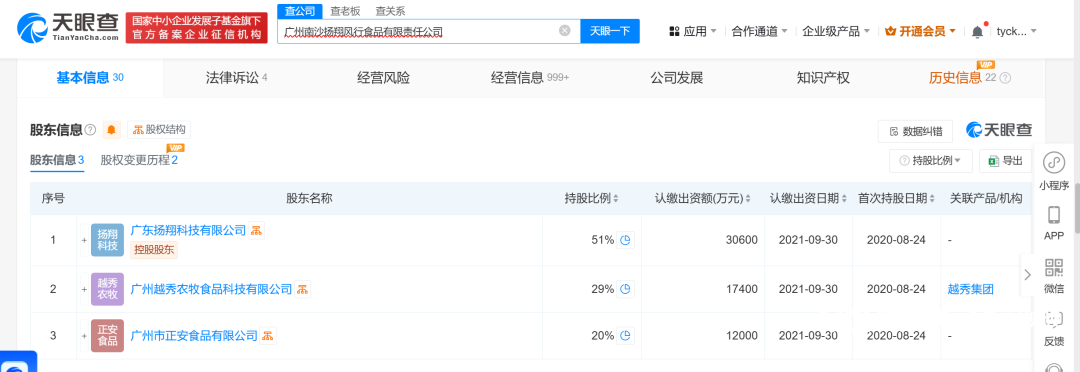Select the 公司发展 tab
This screenshot has height=372, width=1080.
pos(676,78)
